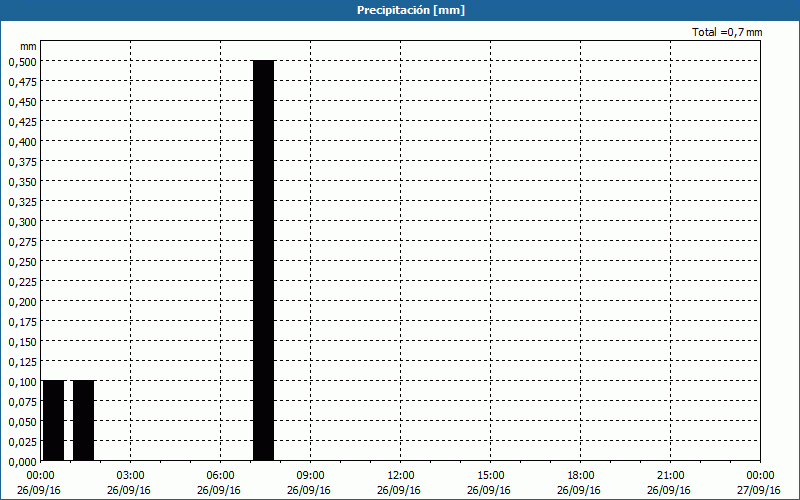Click the 0,275 y-axis label
This screenshot has height=500, width=800.
point(22,241)
